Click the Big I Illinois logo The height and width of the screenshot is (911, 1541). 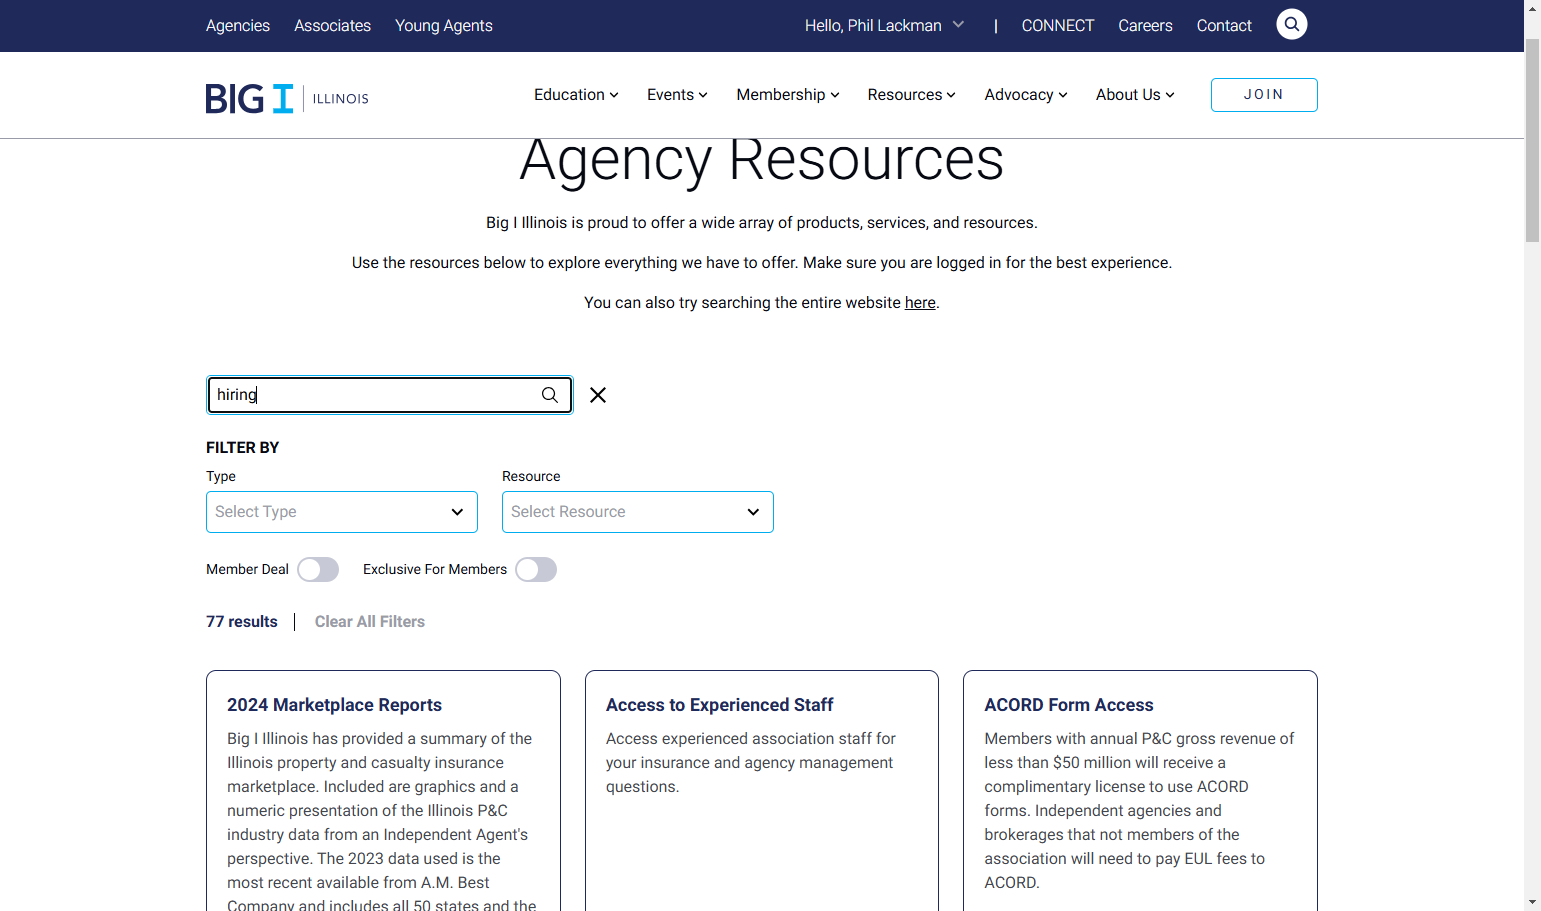287,98
